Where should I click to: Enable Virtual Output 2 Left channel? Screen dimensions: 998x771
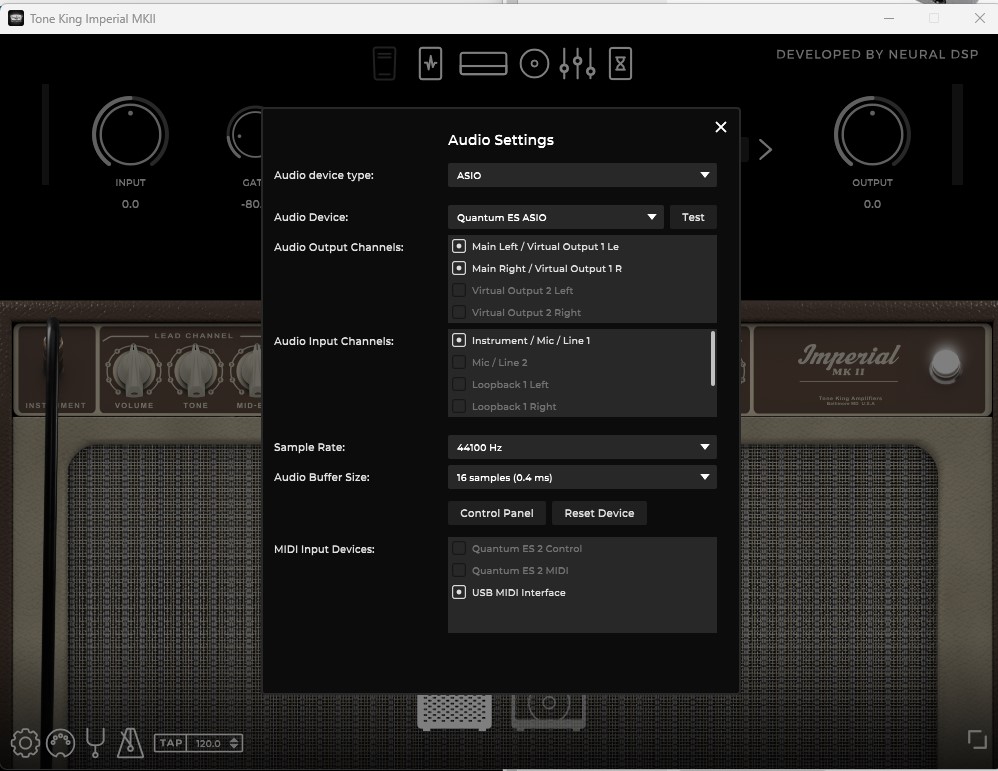[x=458, y=290]
